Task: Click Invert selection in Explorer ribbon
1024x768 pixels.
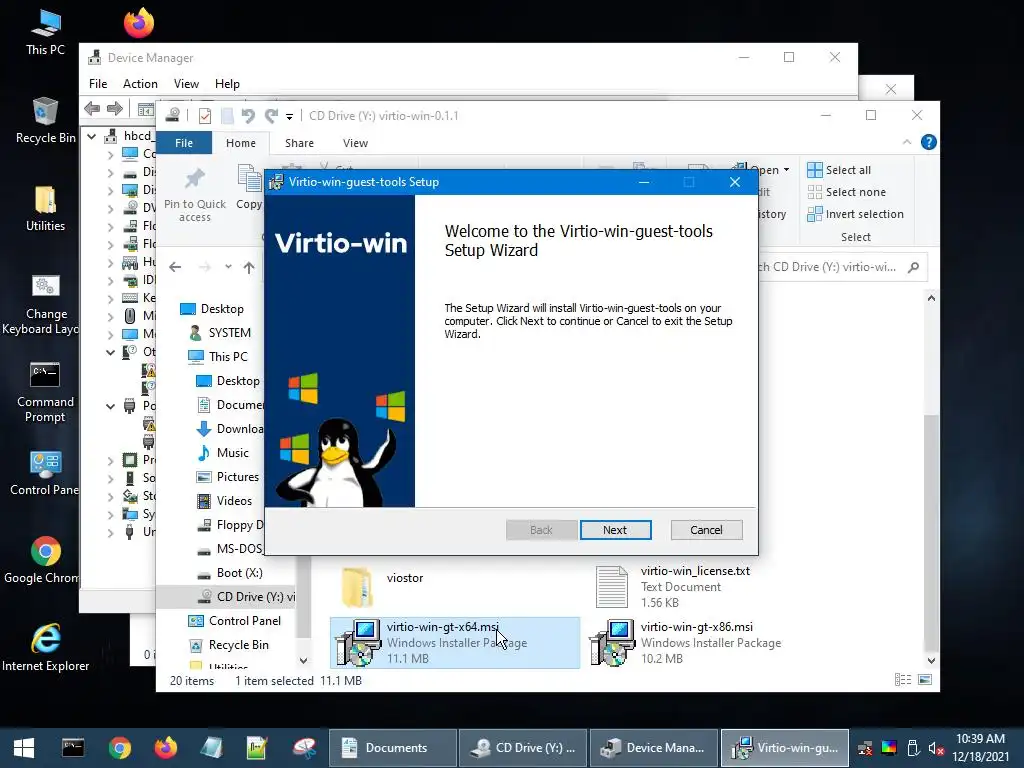Action: (x=856, y=214)
